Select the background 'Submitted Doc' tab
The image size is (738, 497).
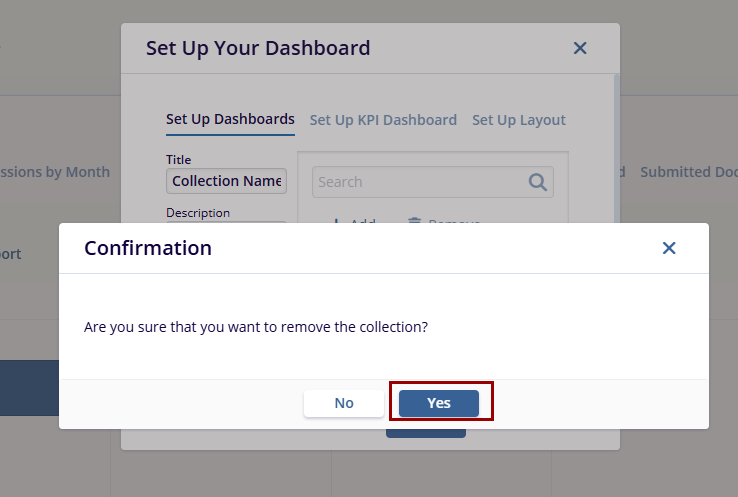(688, 172)
